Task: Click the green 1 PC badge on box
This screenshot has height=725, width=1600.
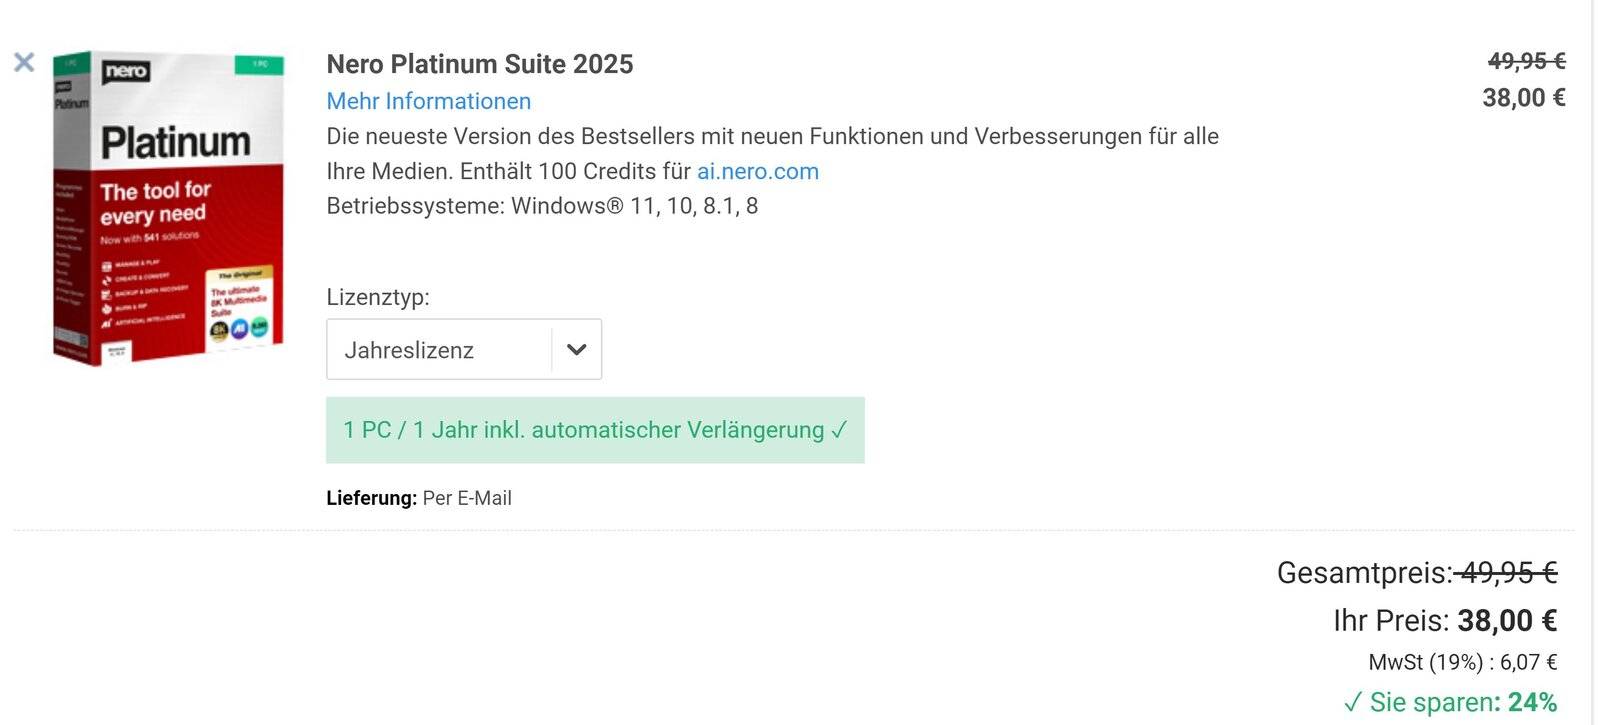Action: point(259,65)
